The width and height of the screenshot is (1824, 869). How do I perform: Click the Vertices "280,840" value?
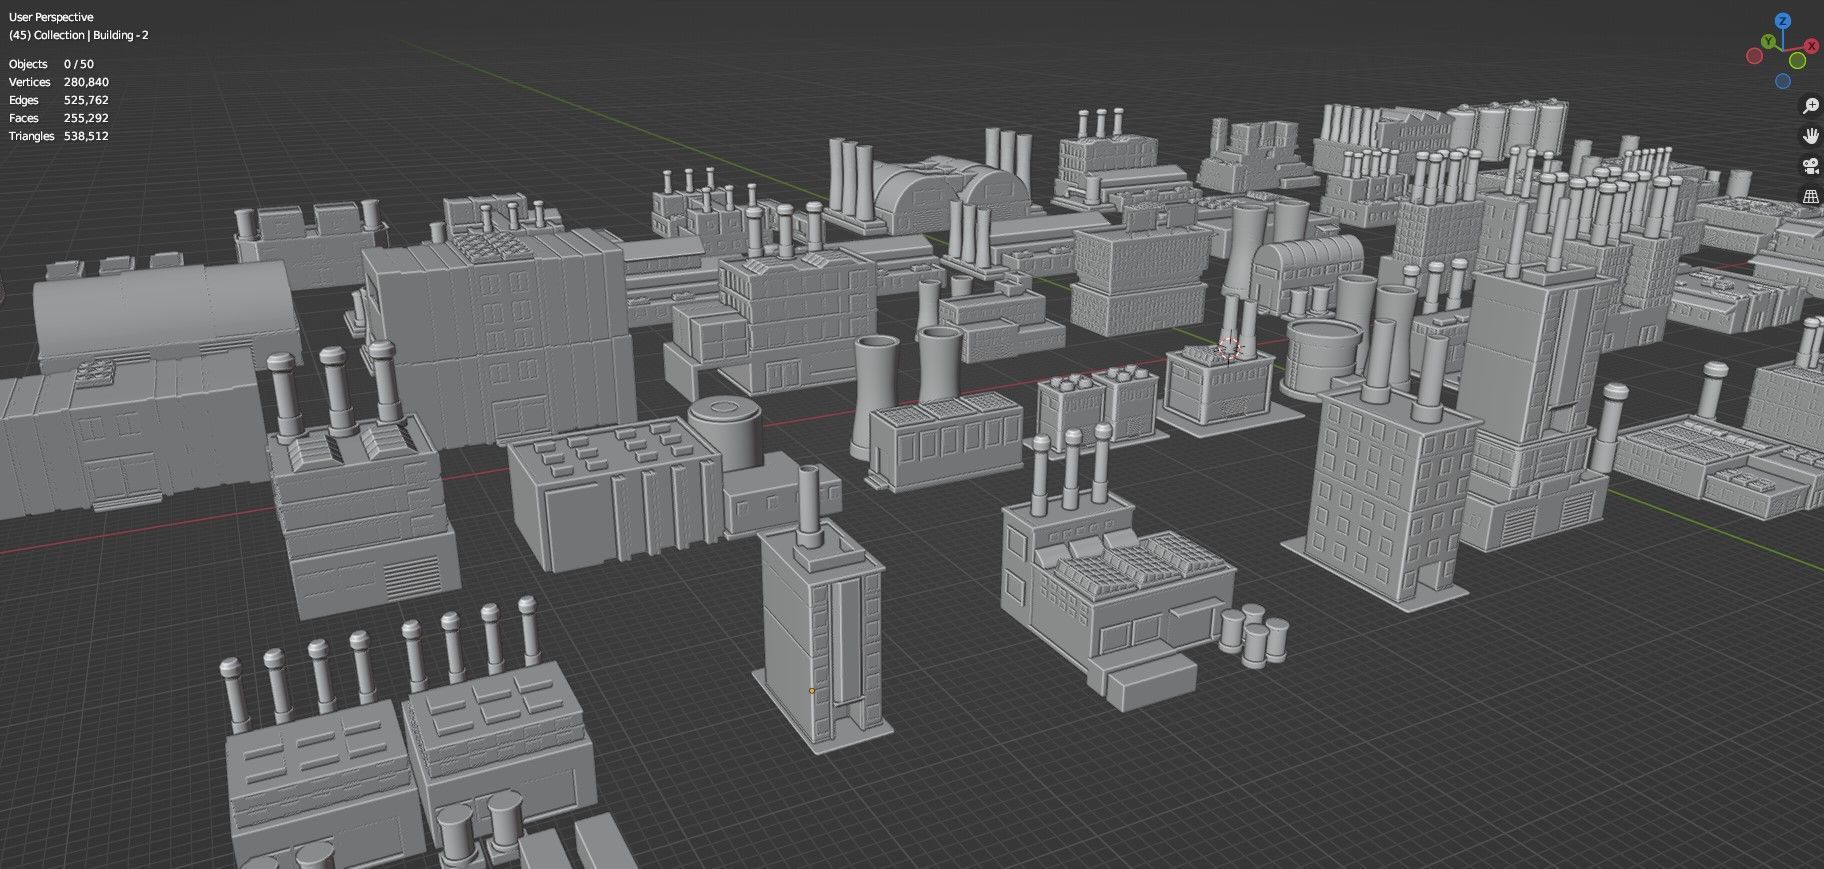pos(86,82)
